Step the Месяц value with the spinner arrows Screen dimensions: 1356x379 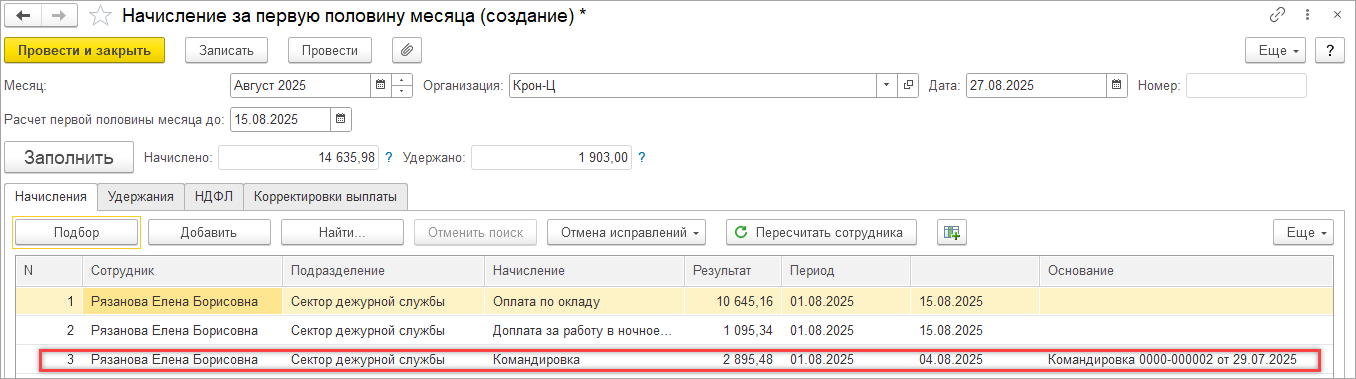tap(402, 86)
